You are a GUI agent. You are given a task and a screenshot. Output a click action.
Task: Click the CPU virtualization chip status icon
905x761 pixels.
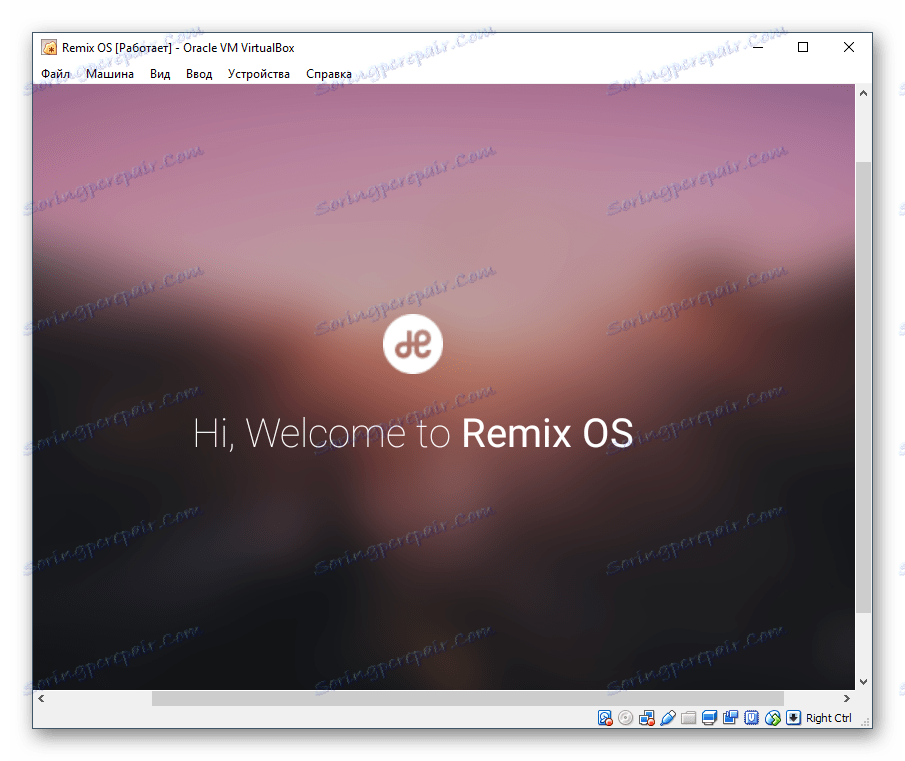pyautogui.click(x=751, y=718)
